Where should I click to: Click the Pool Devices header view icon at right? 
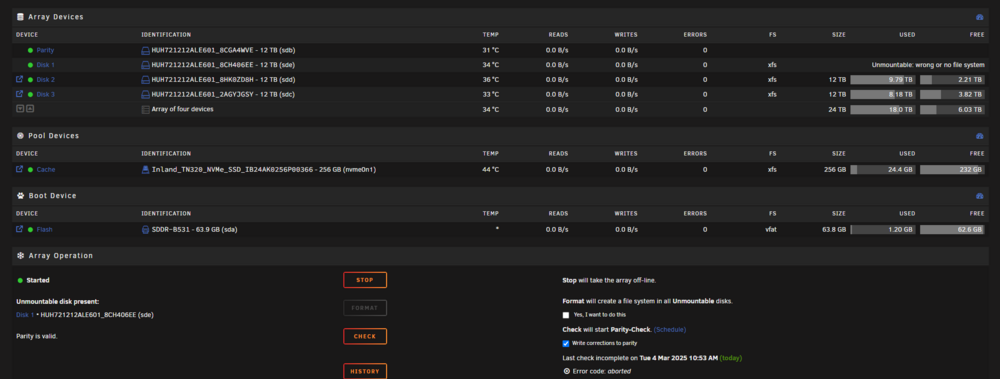click(980, 136)
